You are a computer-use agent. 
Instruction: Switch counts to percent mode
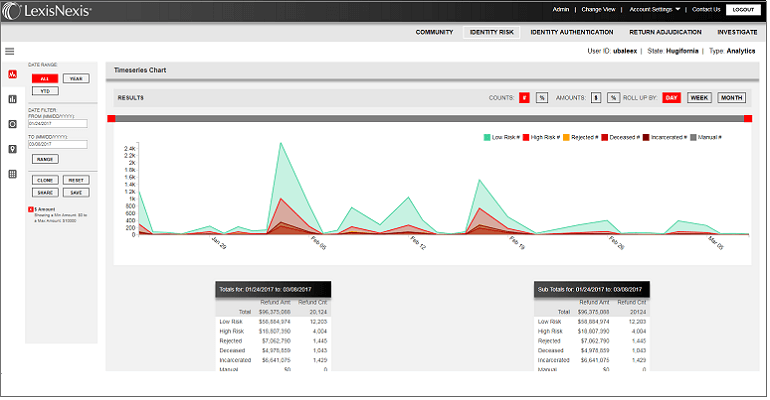tap(541, 98)
